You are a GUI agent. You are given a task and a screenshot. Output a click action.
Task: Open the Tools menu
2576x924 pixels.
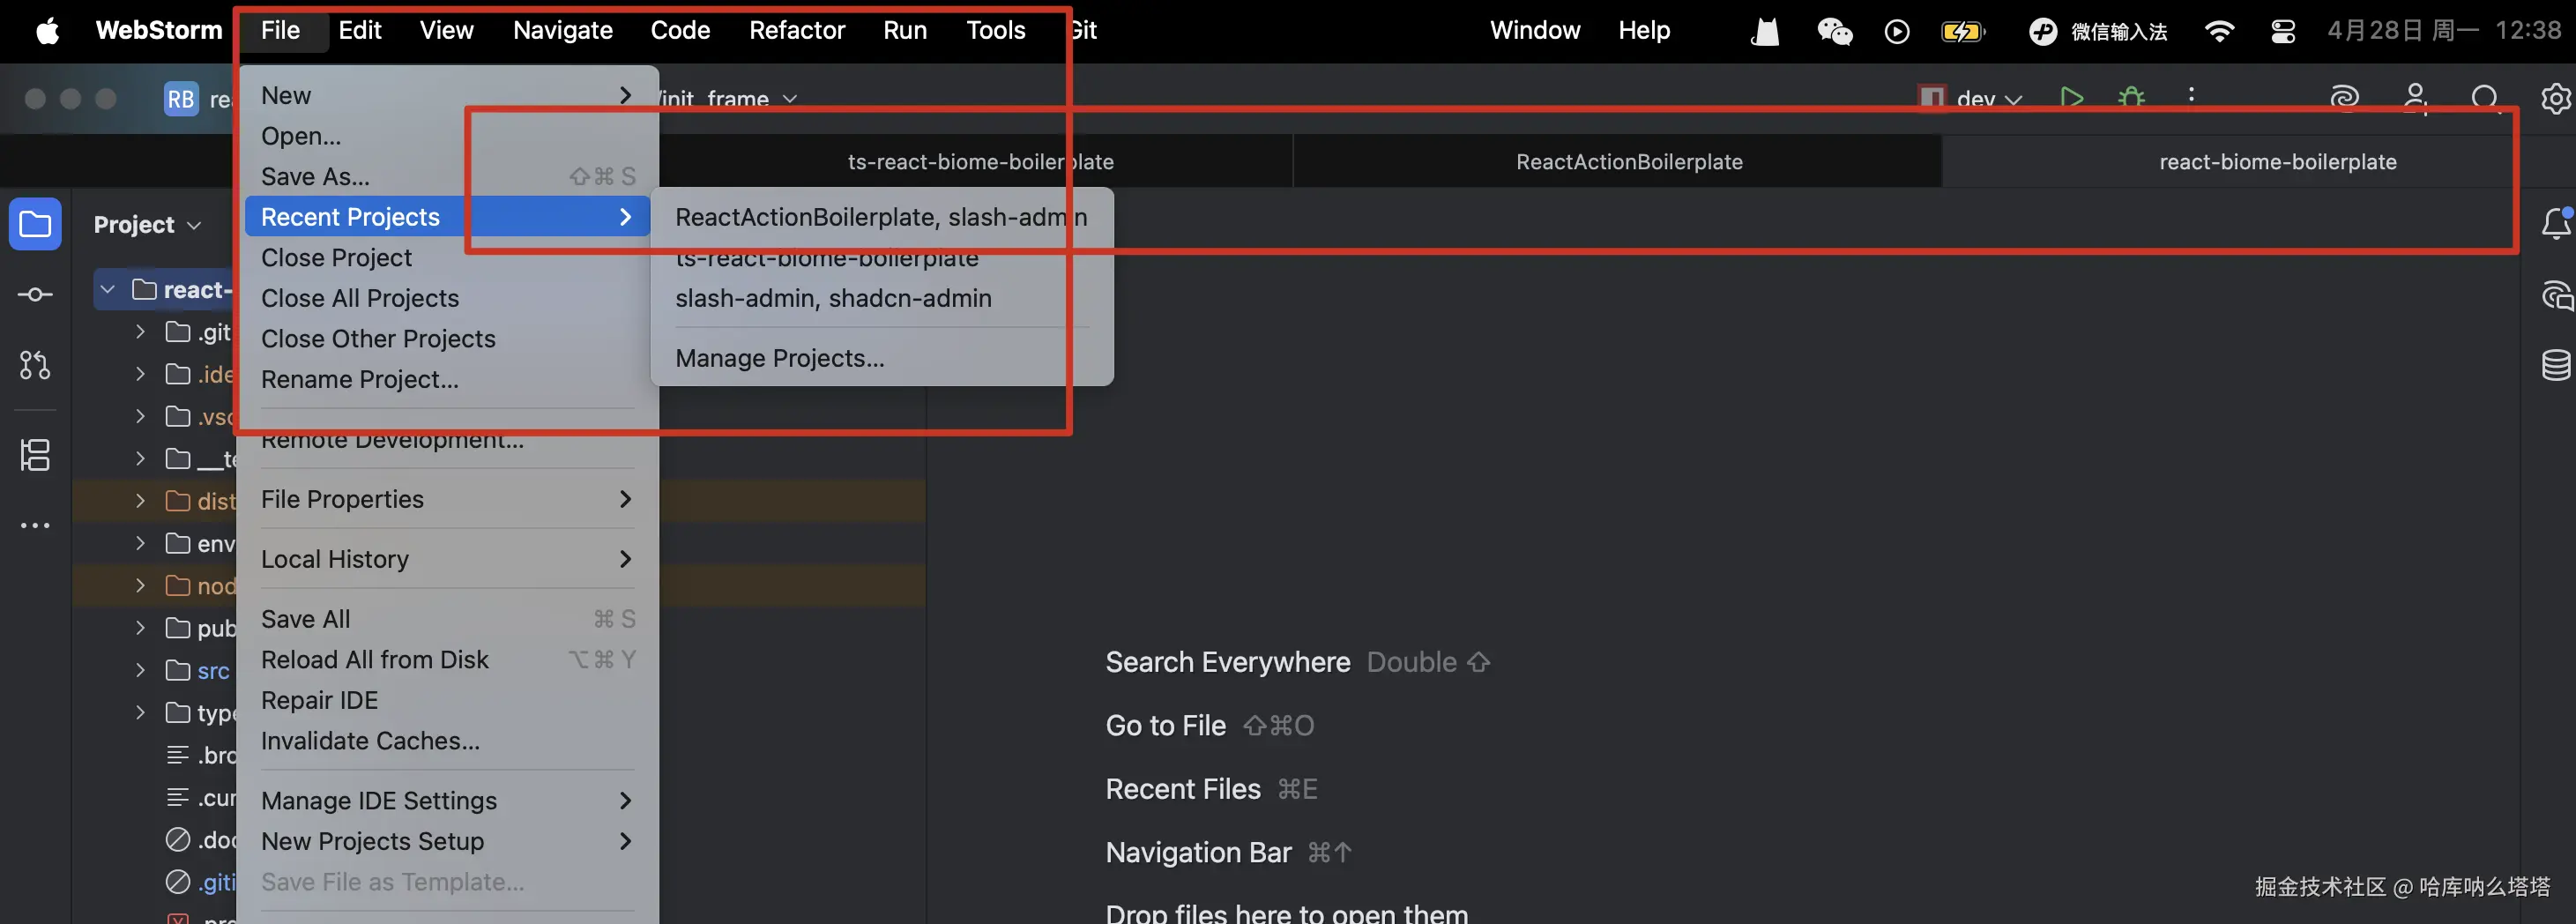(995, 30)
